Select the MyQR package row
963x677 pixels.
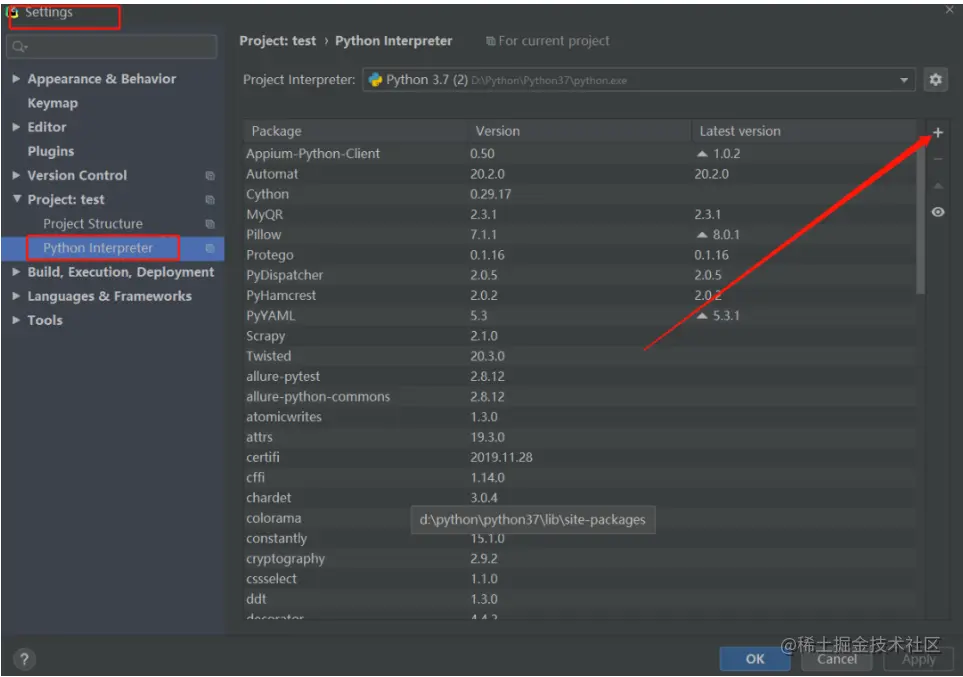click(x=579, y=214)
